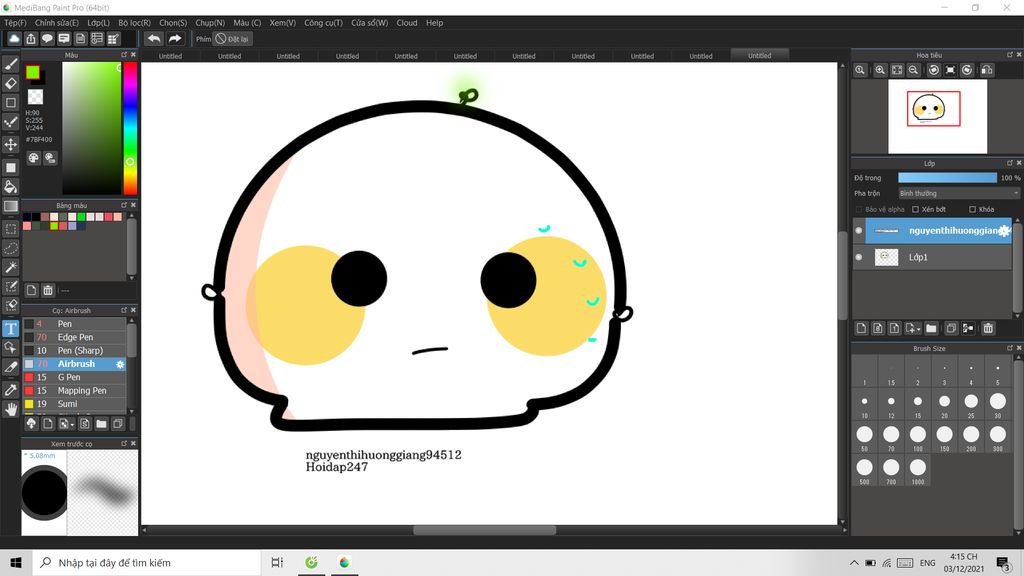Select the rectangular Select tool
This screenshot has height=576, width=1024.
pyautogui.click(x=11, y=229)
